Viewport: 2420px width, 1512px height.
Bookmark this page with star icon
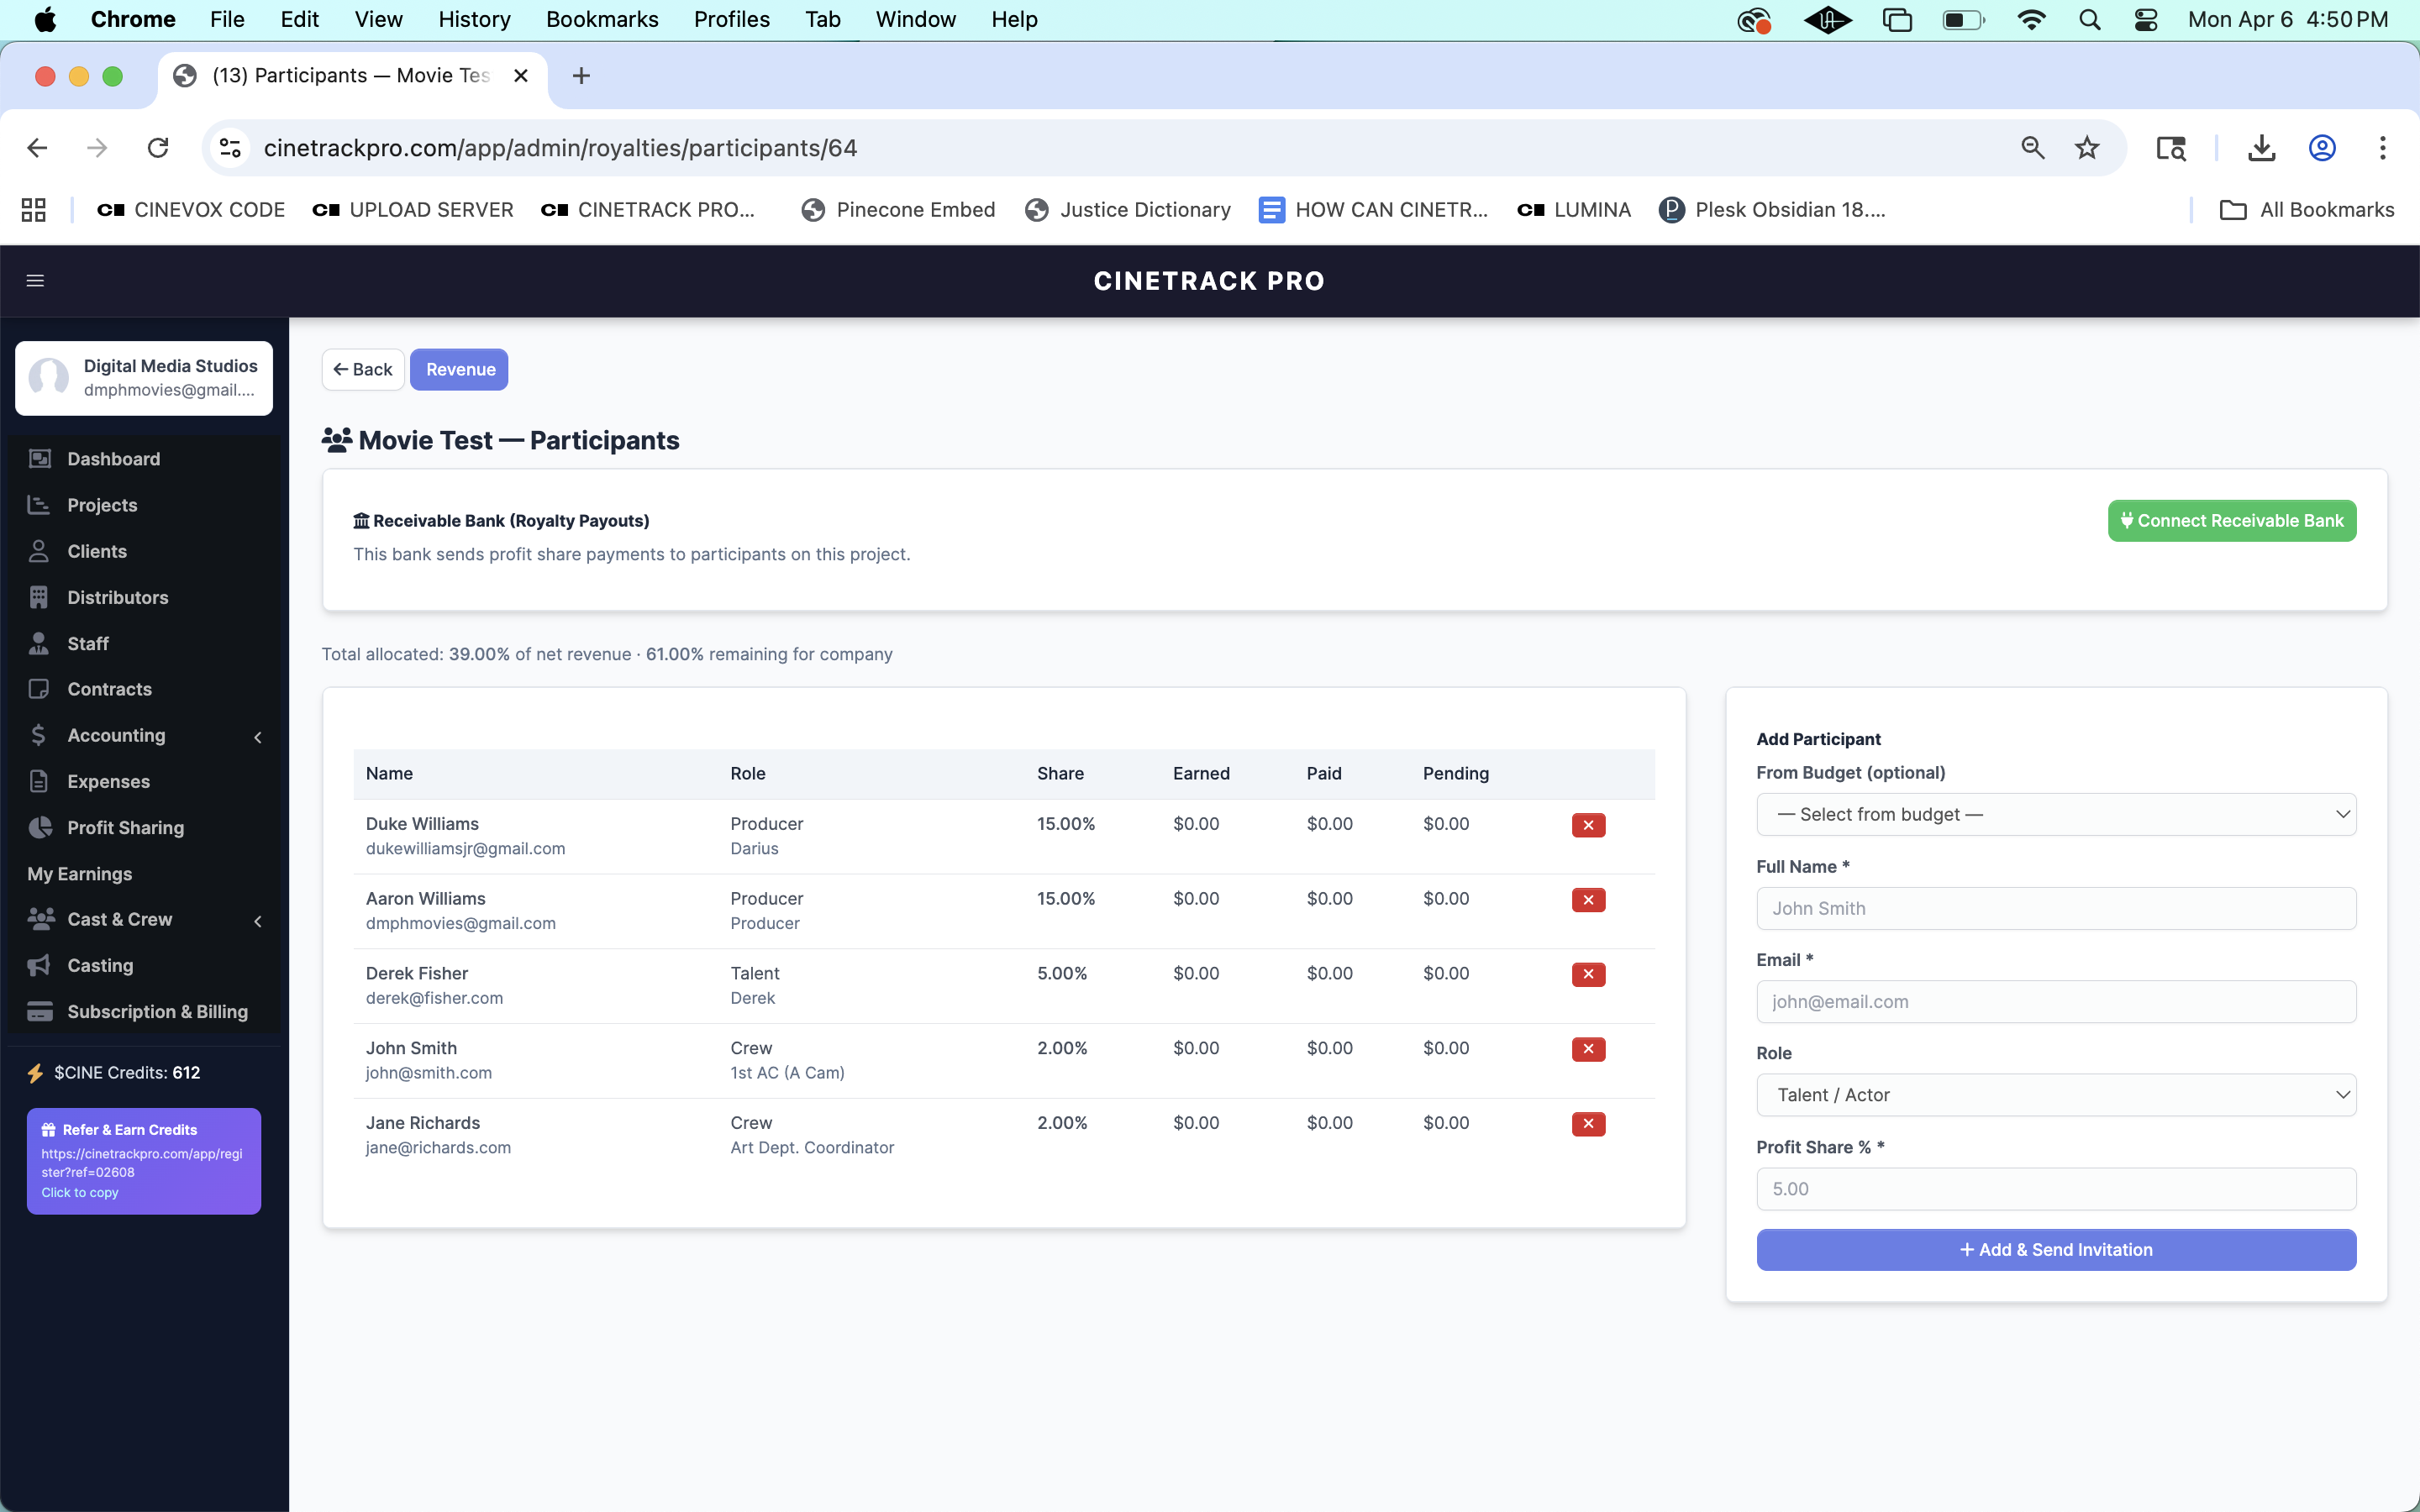(x=2086, y=148)
